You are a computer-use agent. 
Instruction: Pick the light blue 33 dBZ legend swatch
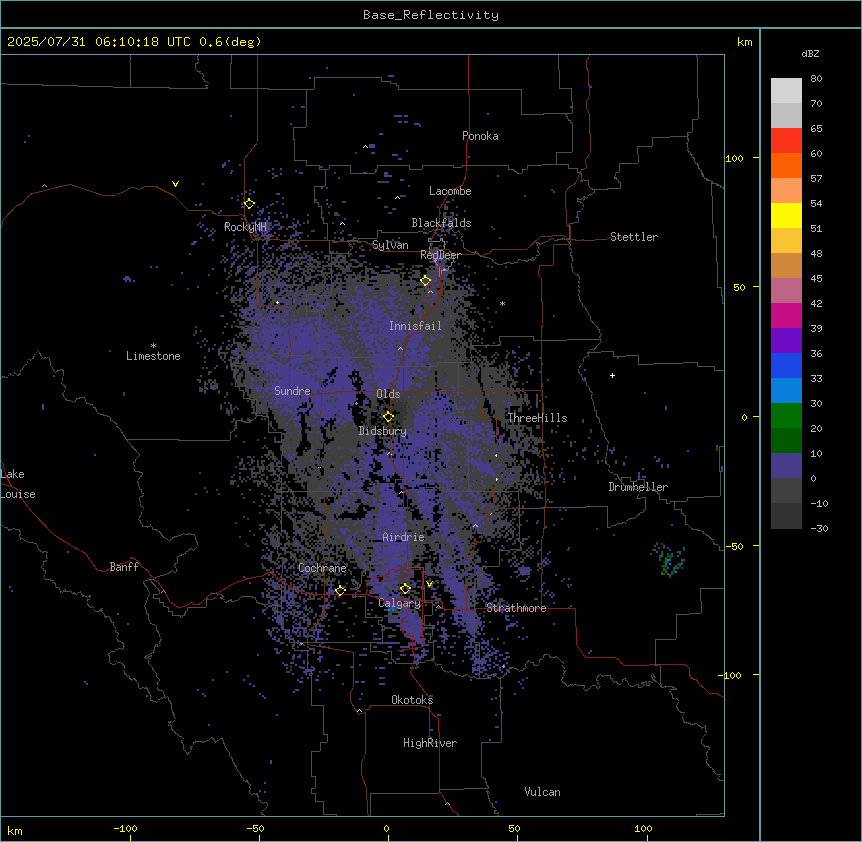pyautogui.click(x=786, y=391)
